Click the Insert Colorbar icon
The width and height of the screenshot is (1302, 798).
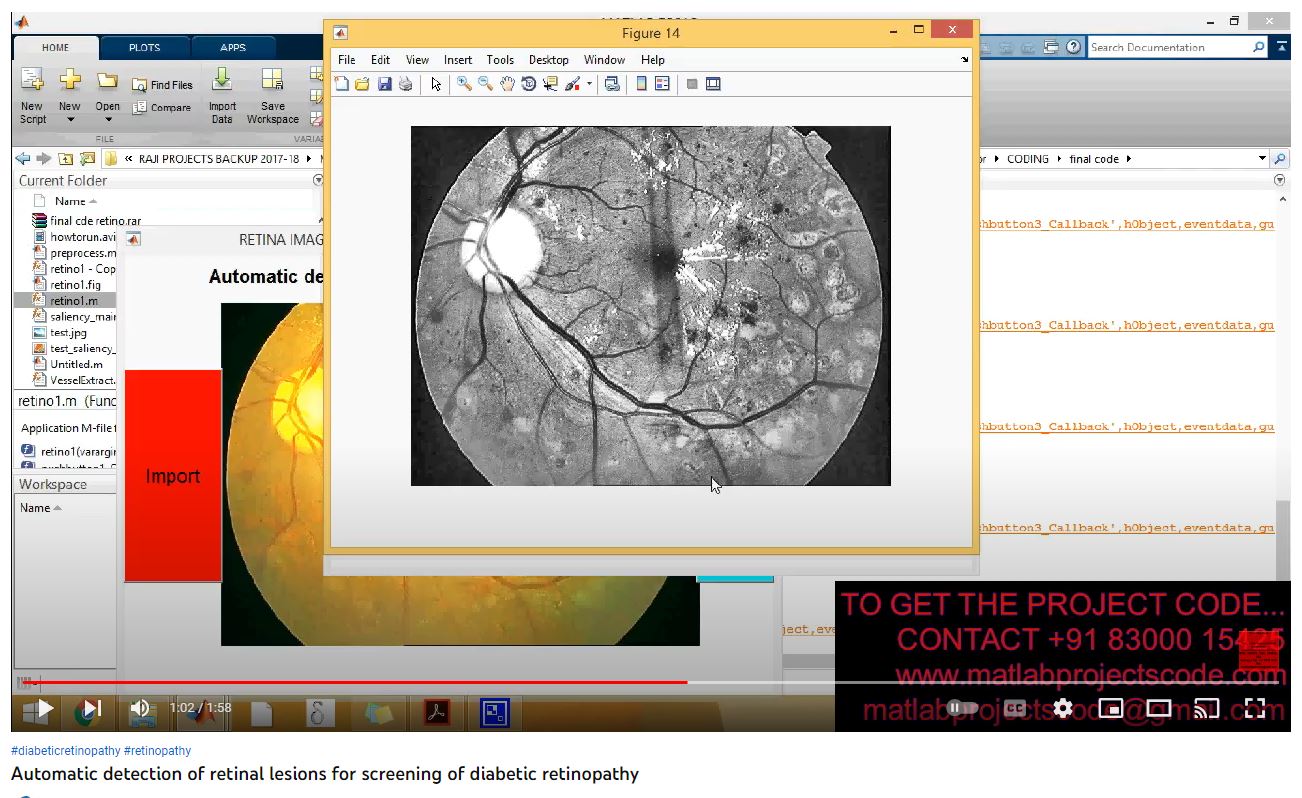641,84
